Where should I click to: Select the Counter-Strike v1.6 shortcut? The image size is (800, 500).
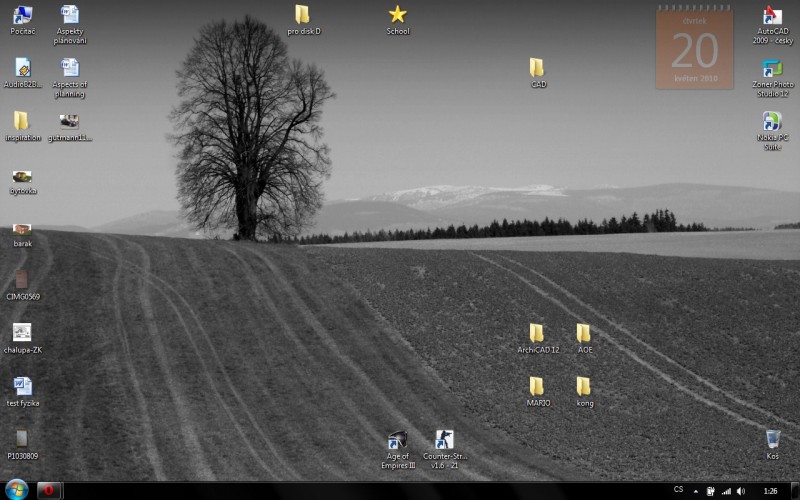pos(445,440)
